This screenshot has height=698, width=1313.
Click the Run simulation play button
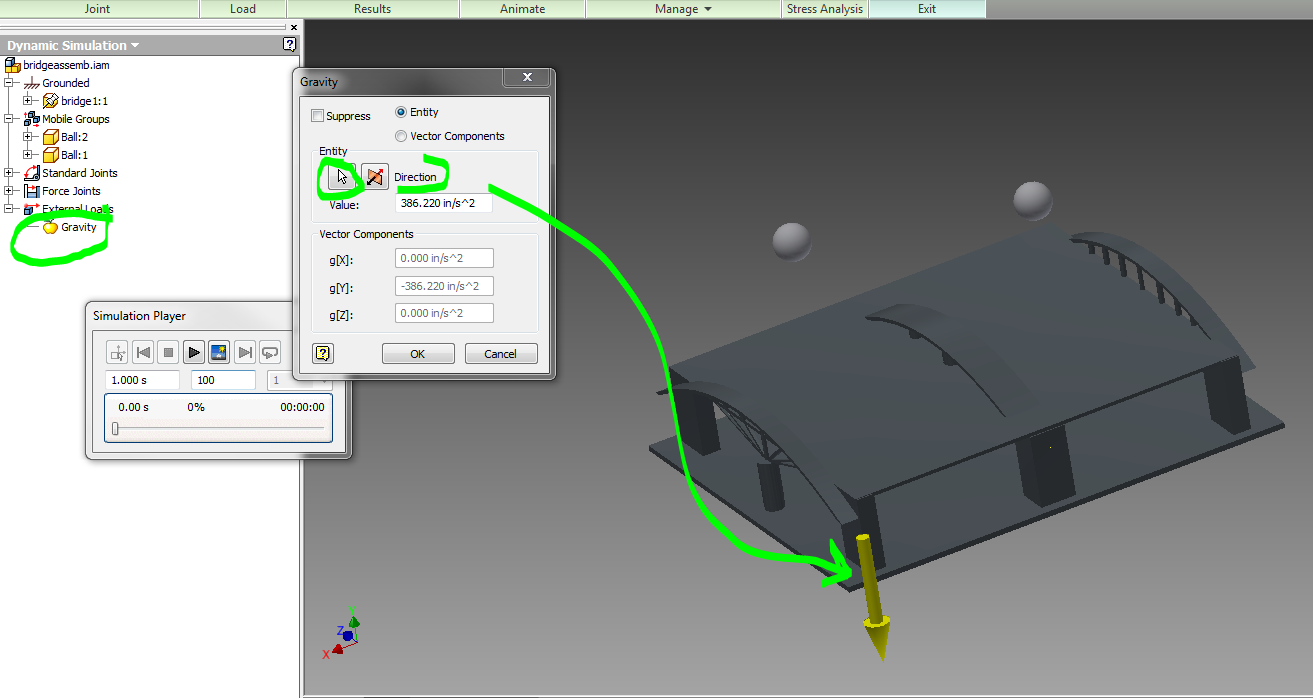click(x=194, y=352)
